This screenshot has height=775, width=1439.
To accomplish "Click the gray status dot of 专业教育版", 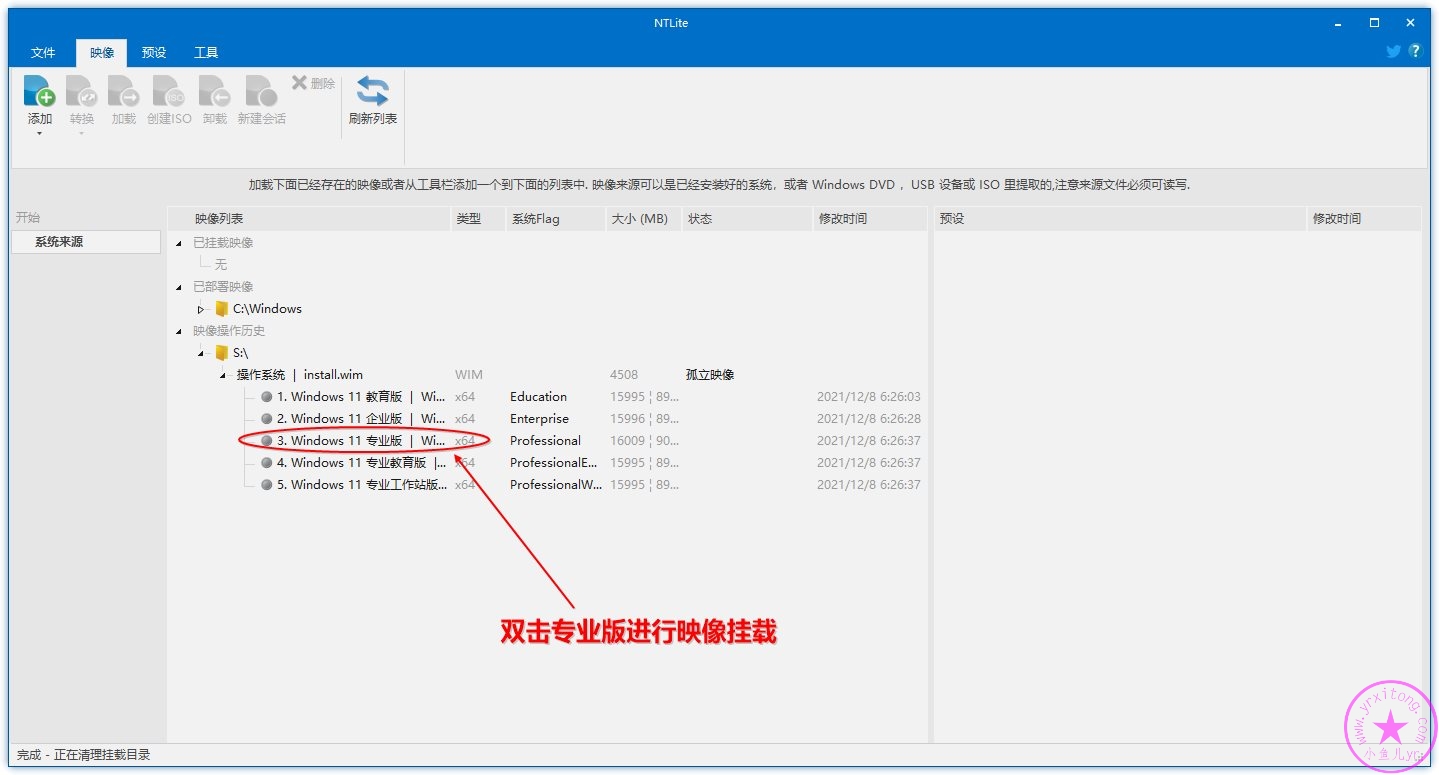I will click(x=267, y=463).
